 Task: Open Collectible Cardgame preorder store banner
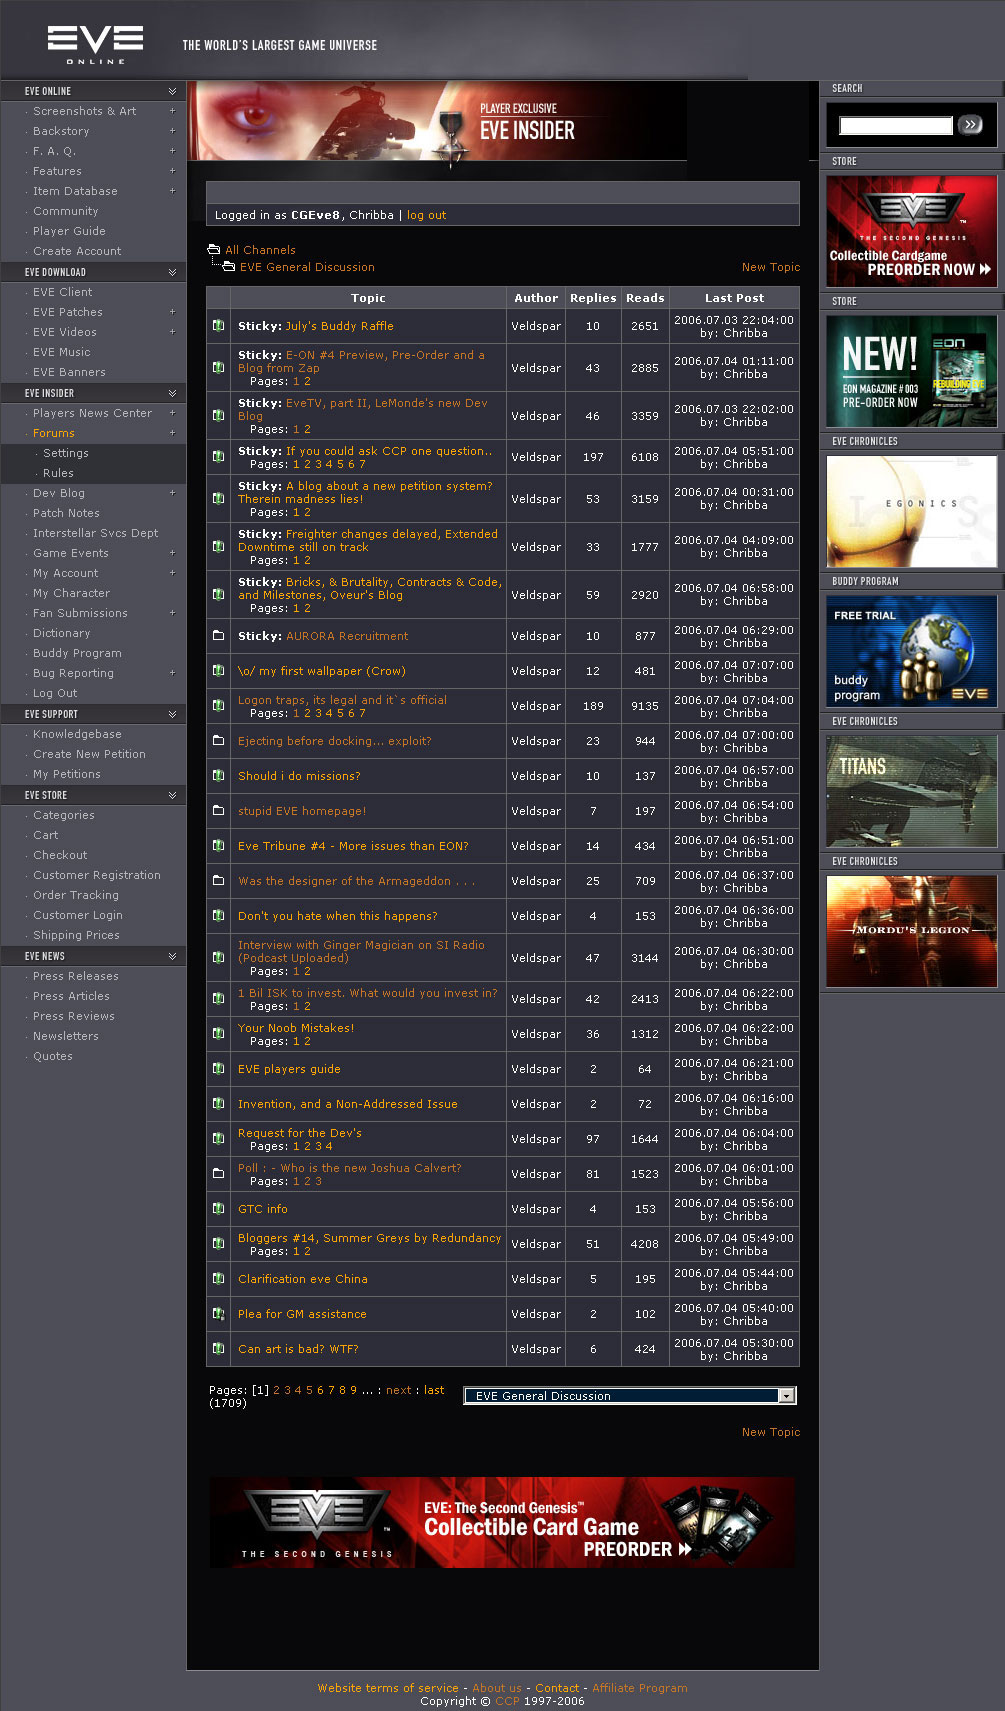(x=912, y=231)
